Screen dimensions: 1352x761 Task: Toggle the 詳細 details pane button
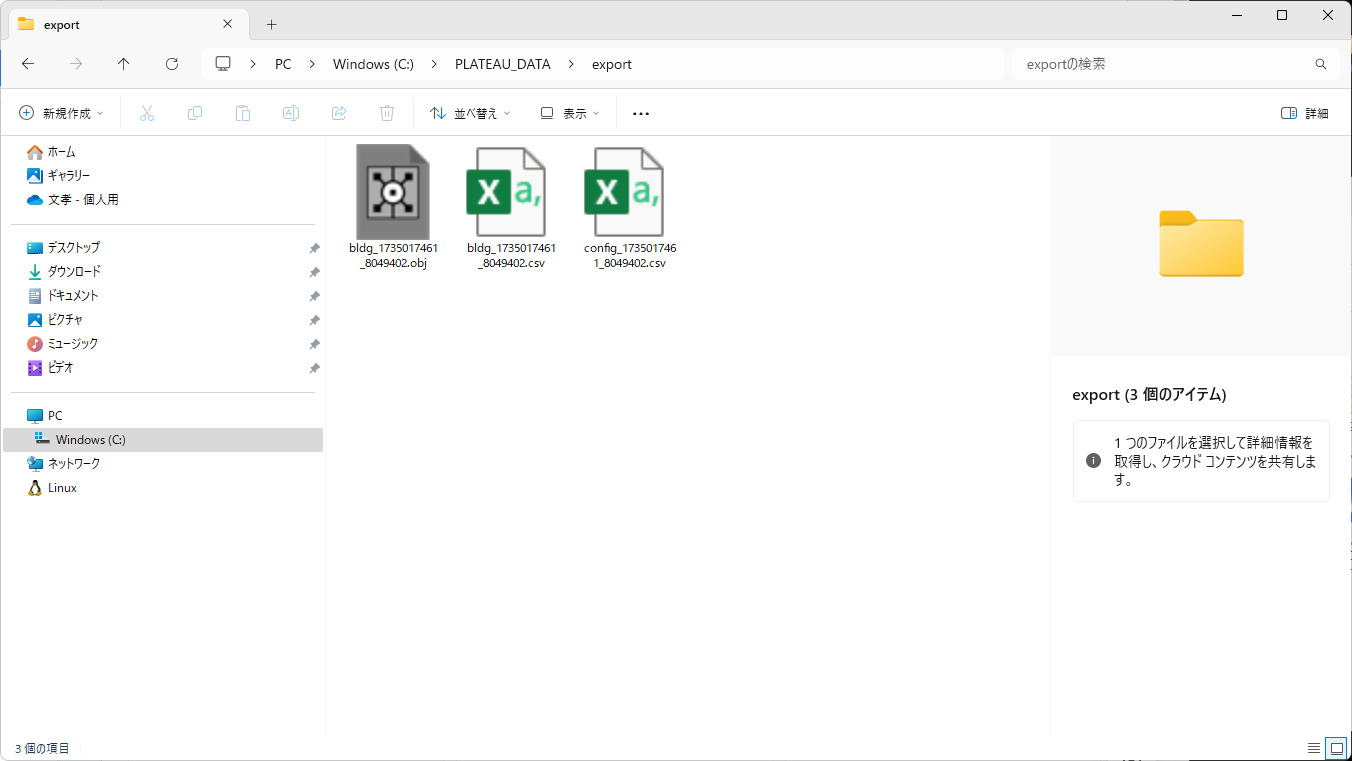point(1305,113)
